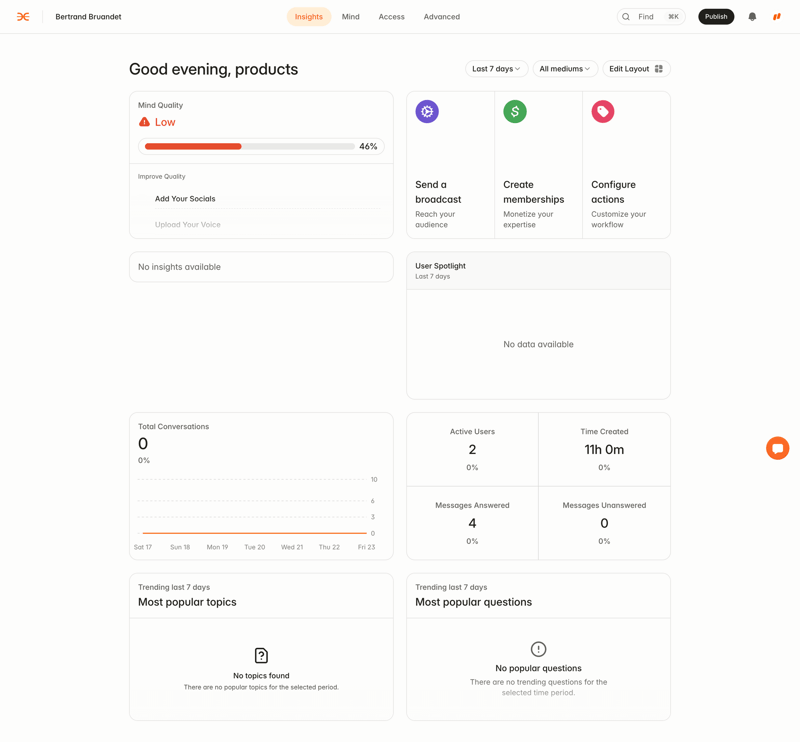Click the green dollar memberships icon
Screen dimensions: 800x742
point(515,112)
